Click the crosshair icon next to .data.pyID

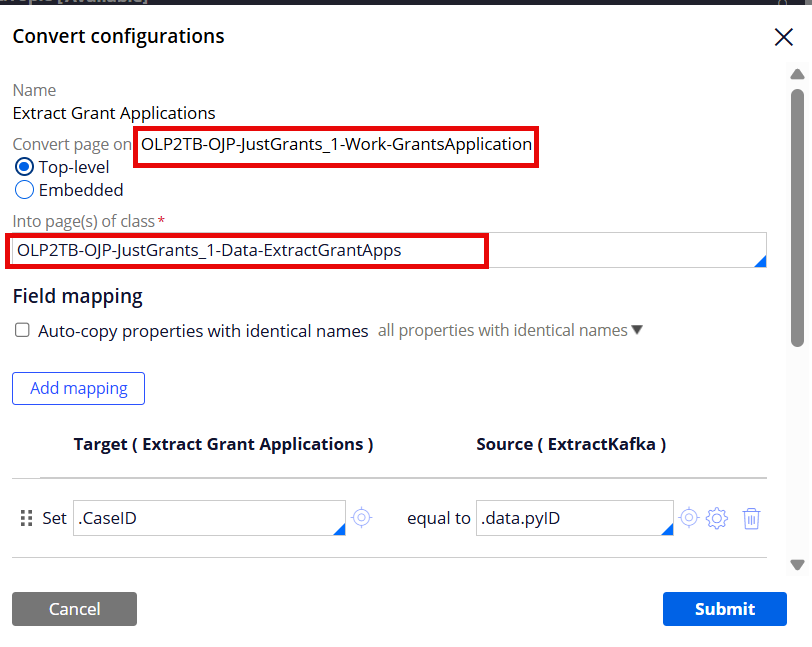689,517
